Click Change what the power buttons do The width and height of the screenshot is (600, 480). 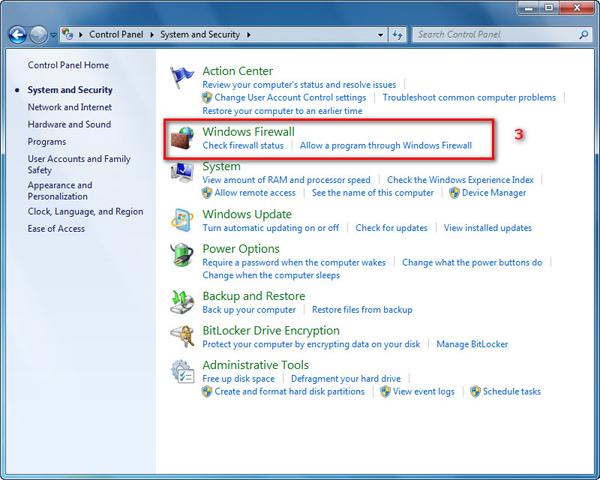[x=472, y=263]
